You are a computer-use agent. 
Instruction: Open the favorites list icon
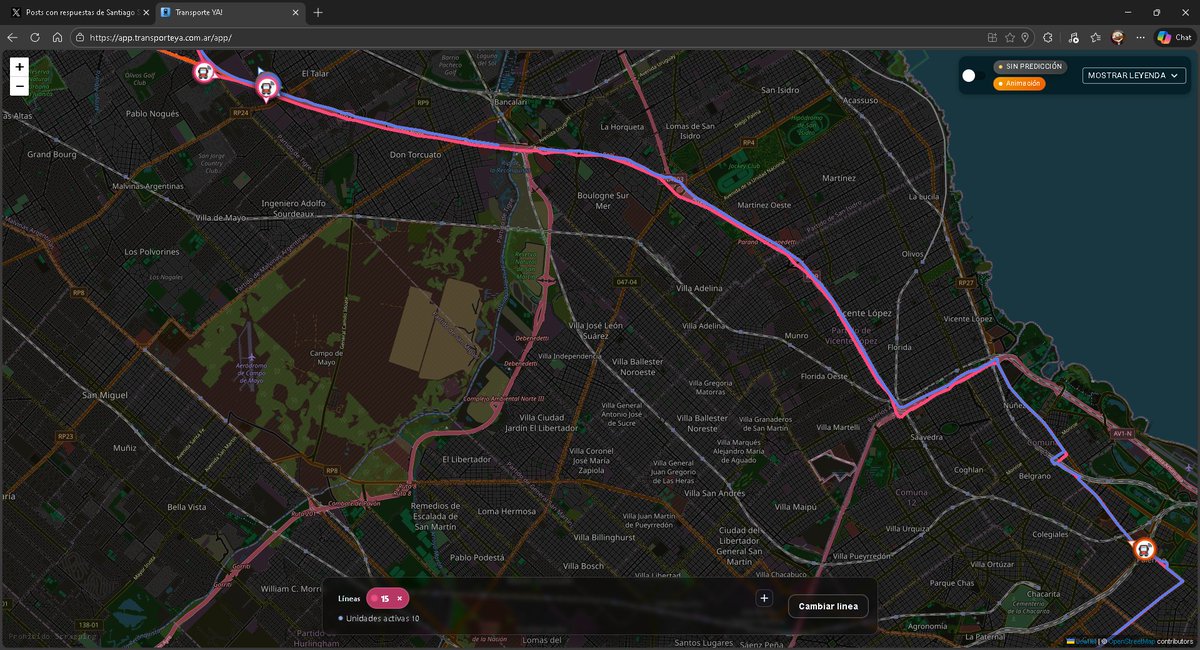click(x=1097, y=37)
